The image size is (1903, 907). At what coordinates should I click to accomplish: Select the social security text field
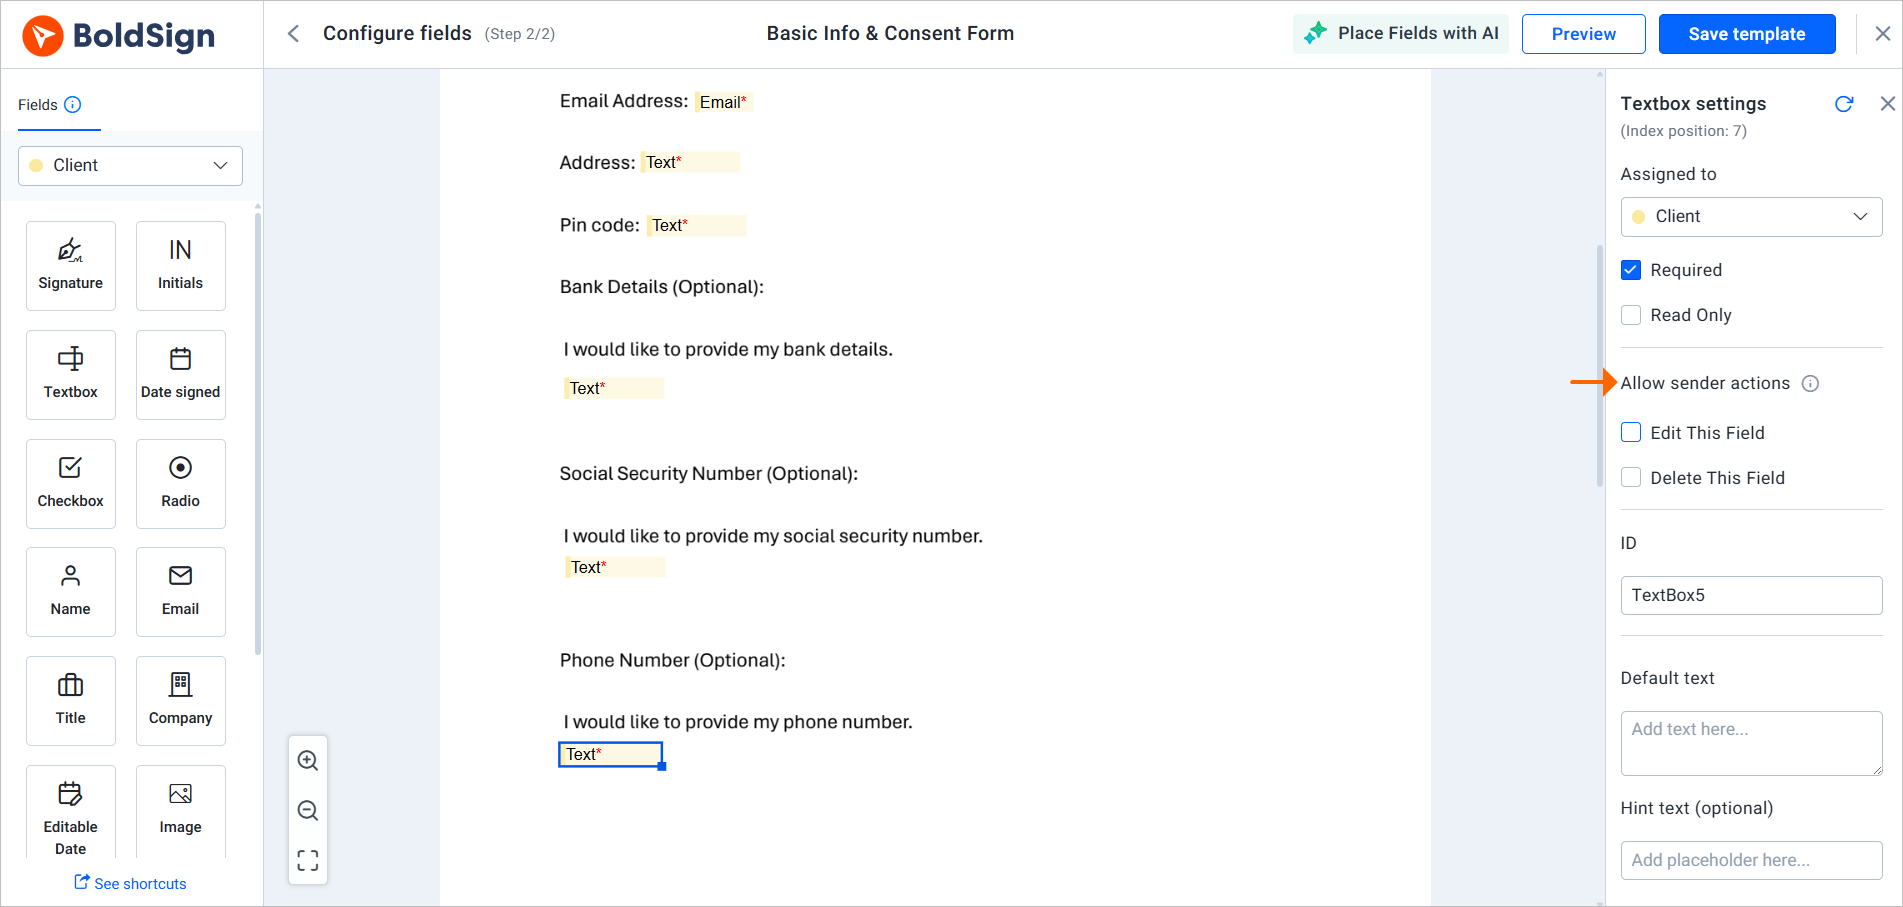pos(615,568)
